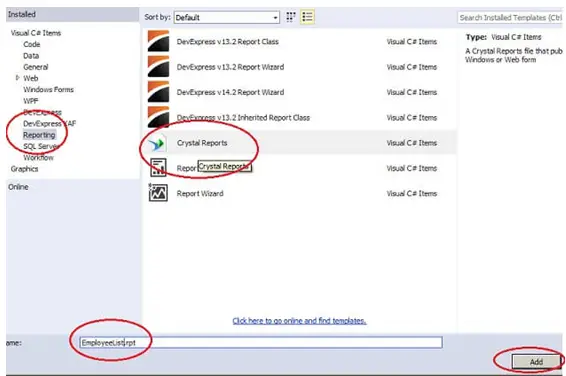Click the Report template chart icon
The height and width of the screenshot is (376, 566).
click(x=158, y=167)
